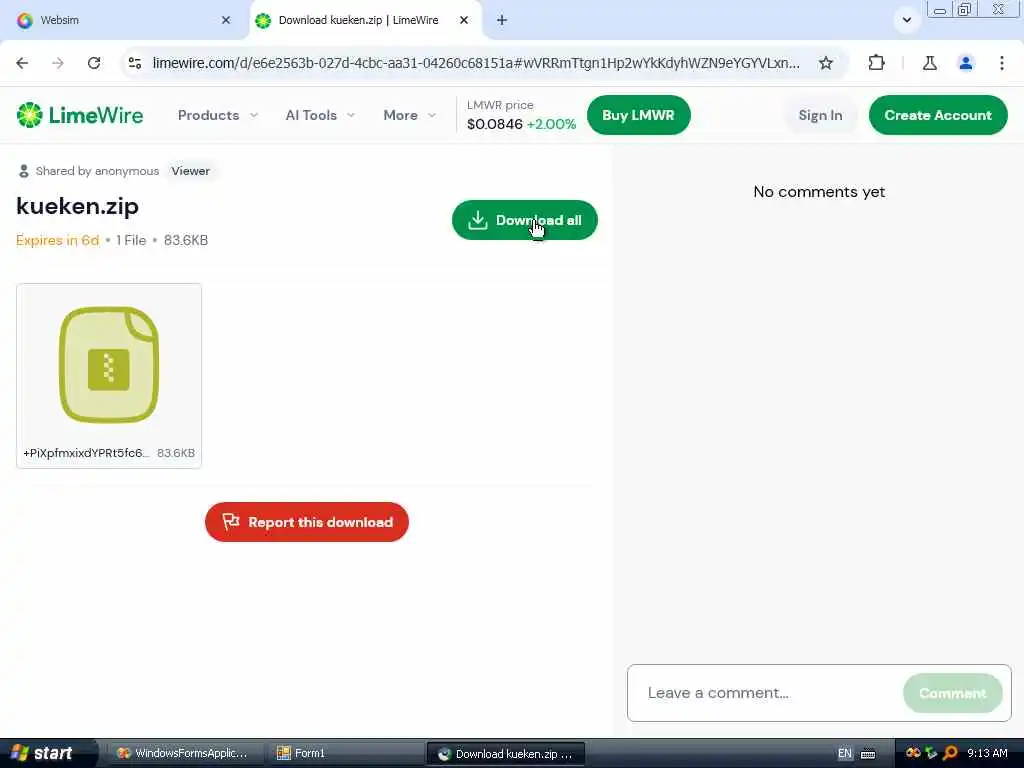The width and height of the screenshot is (1024, 768).
Task: Open the tab search dropdown arrow
Action: pos(906,20)
